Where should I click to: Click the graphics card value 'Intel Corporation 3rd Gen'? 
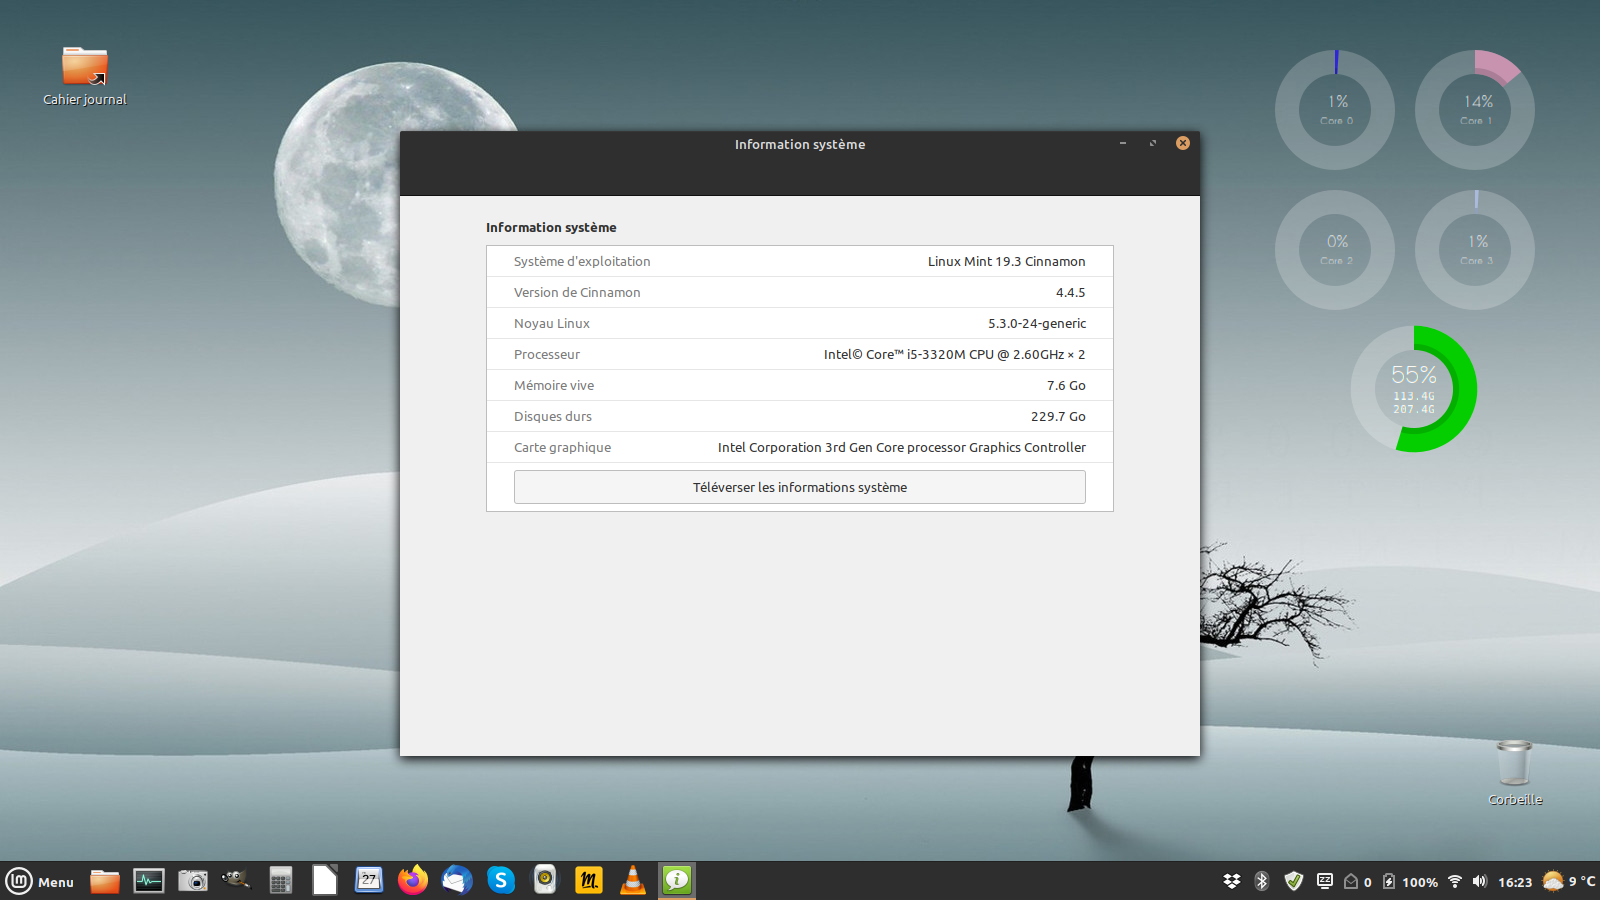point(902,447)
